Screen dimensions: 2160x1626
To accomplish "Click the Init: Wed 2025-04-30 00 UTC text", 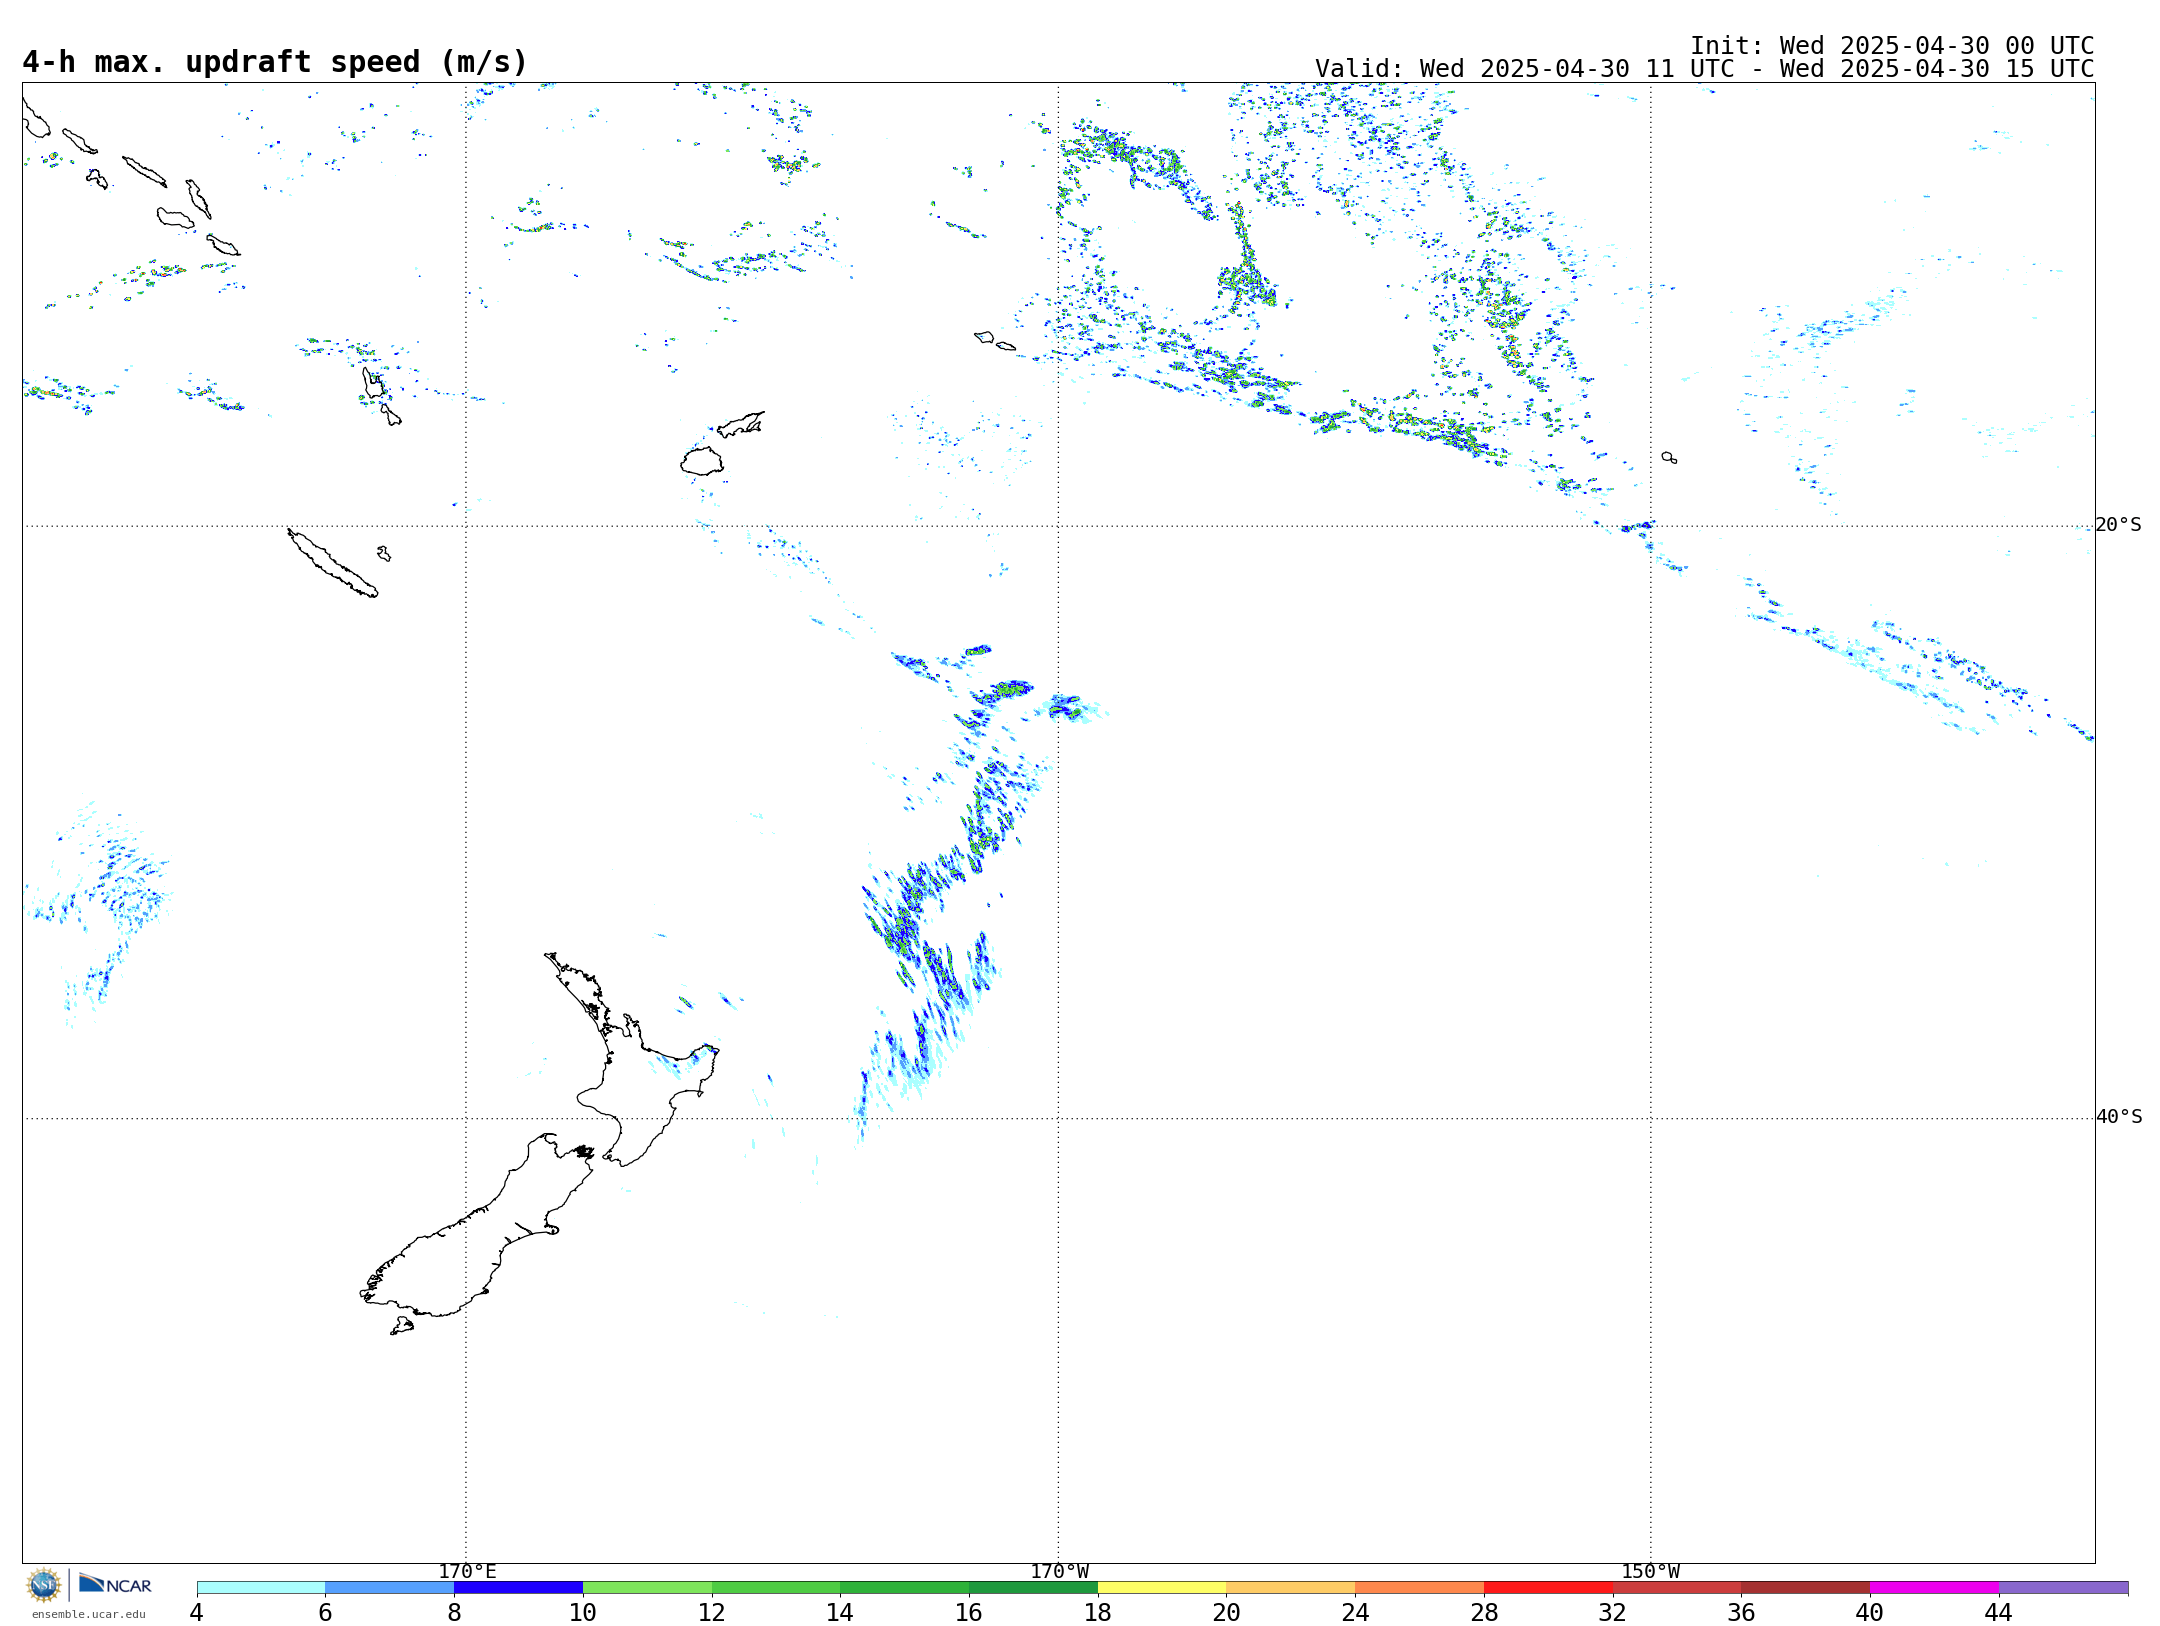I will point(1891,46).
